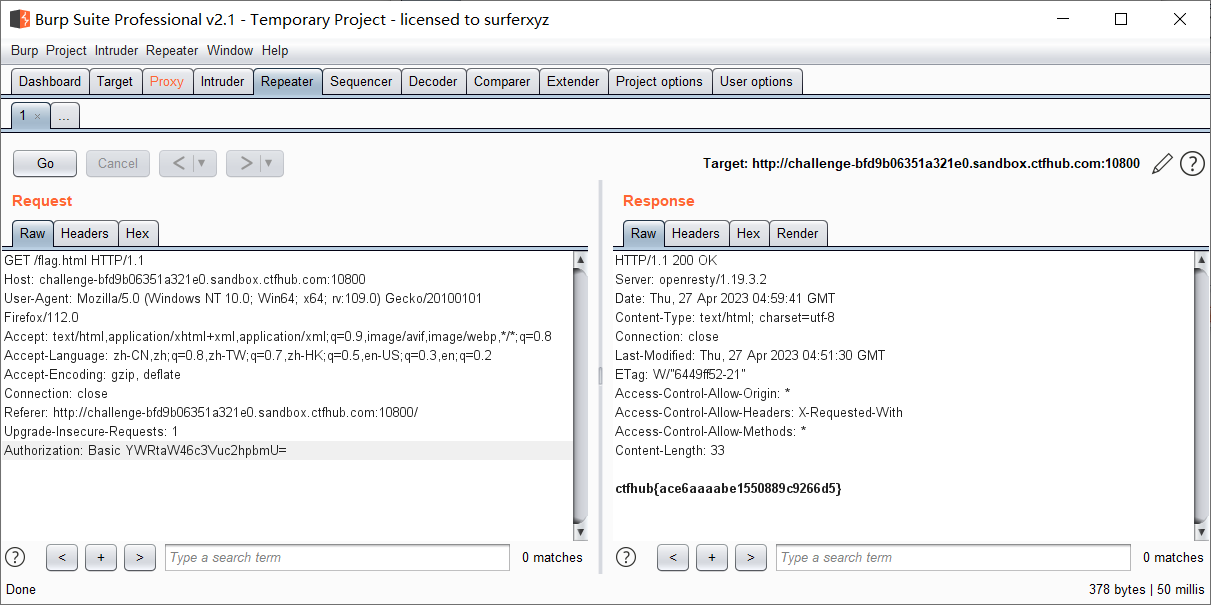Switch to Comparer tab
This screenshot has height=605, width=1211.
(x=502, y=82)
